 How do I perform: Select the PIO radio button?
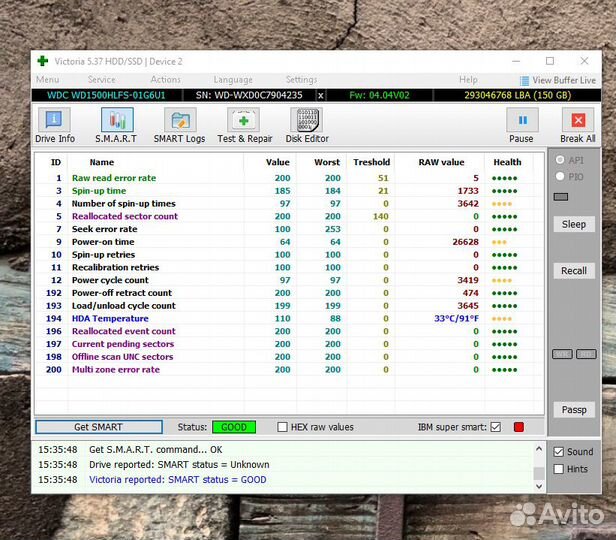click(x=560, y=176)
